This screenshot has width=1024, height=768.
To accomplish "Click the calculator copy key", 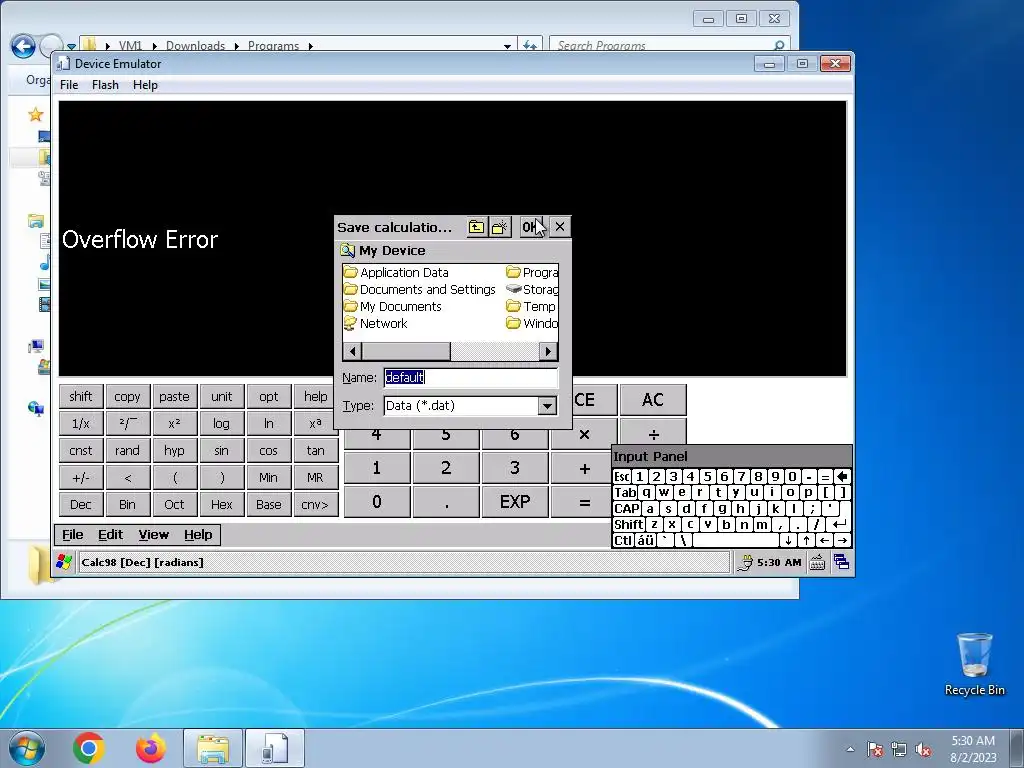I will (127, 396).
